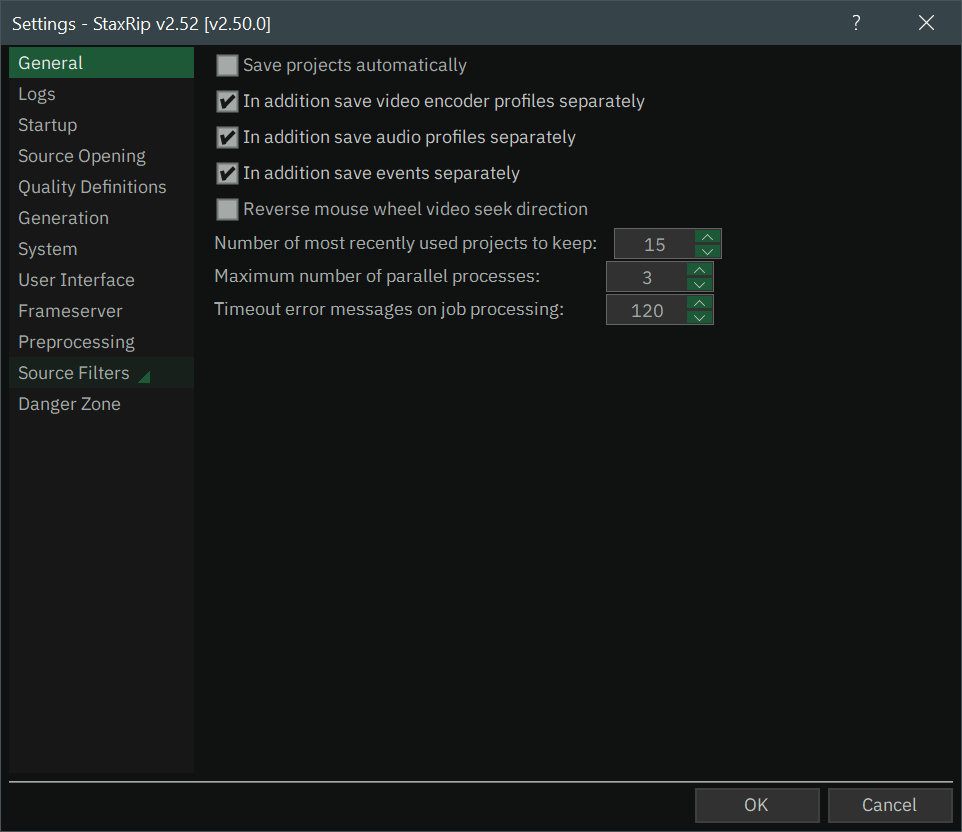The height and width of the screenshot is (832, 962).
Task: Decrease timeout error messages value
Action: click(x=699, y=317)
